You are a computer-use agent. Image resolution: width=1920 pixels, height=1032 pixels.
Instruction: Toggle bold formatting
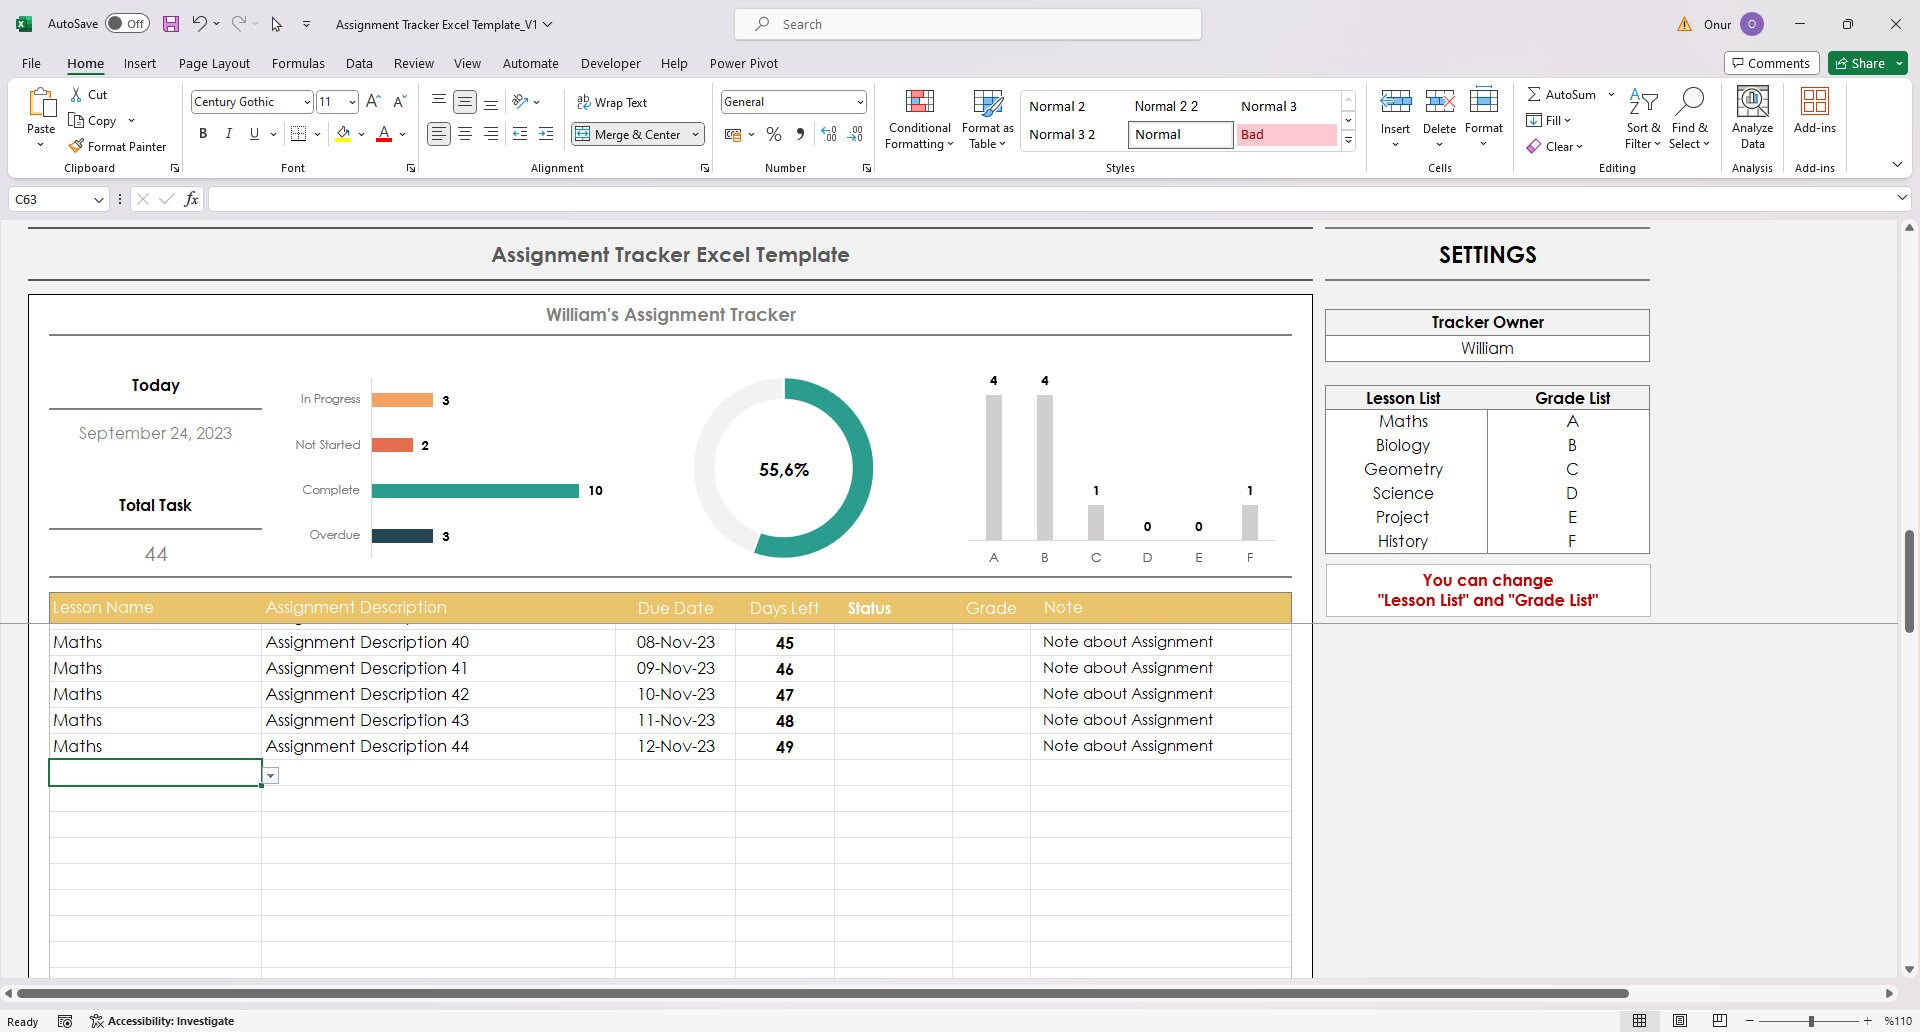click(x=203, y=133)
